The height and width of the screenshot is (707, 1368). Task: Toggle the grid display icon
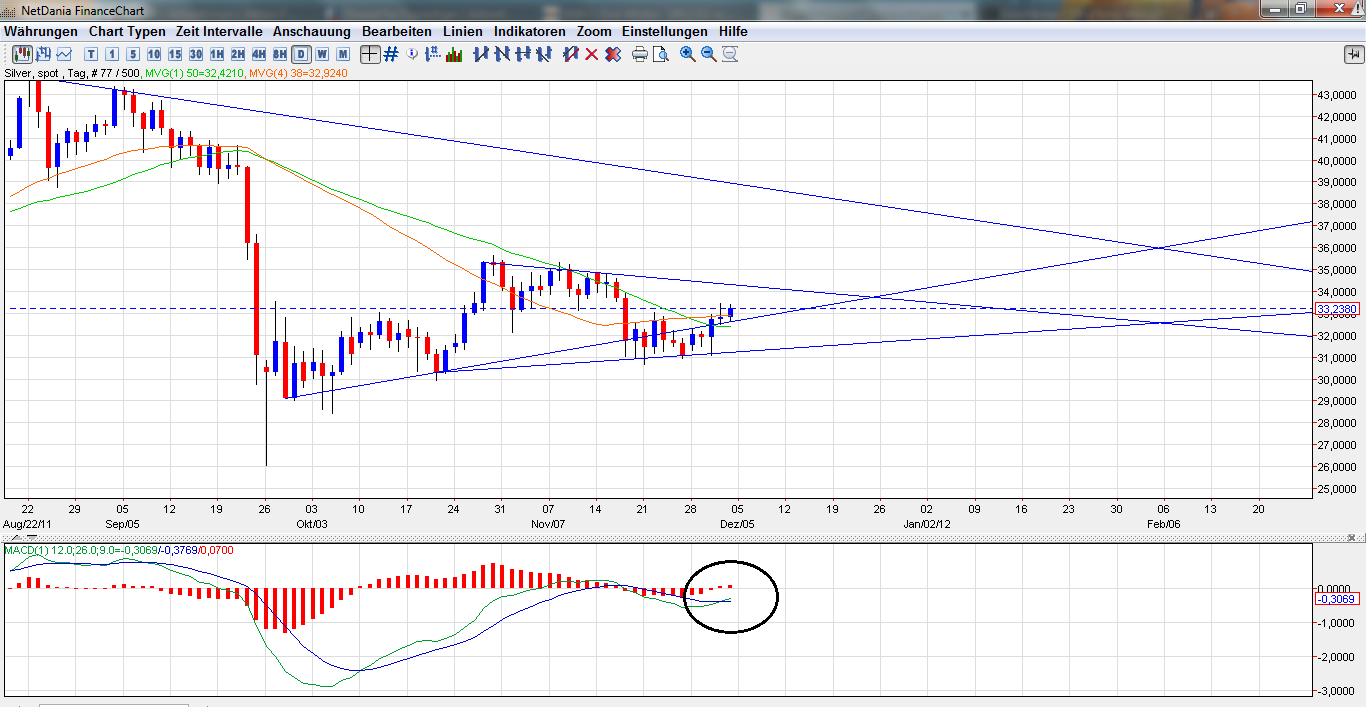(390, 55)
